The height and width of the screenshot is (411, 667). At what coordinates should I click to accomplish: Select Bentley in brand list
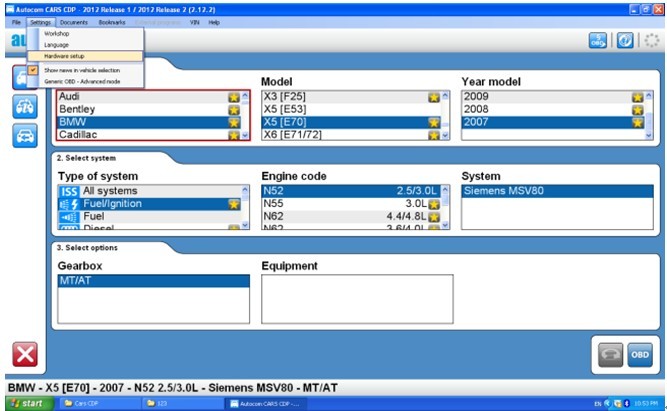[x=149, y=109]
